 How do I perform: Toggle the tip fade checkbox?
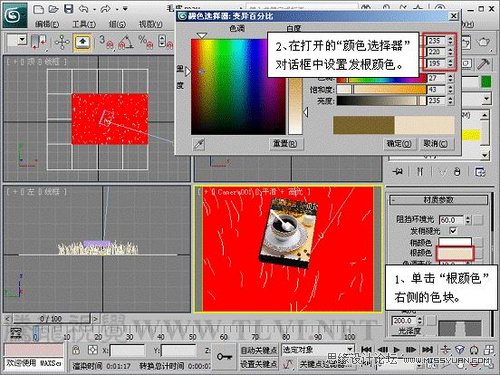tap(453, 230)
